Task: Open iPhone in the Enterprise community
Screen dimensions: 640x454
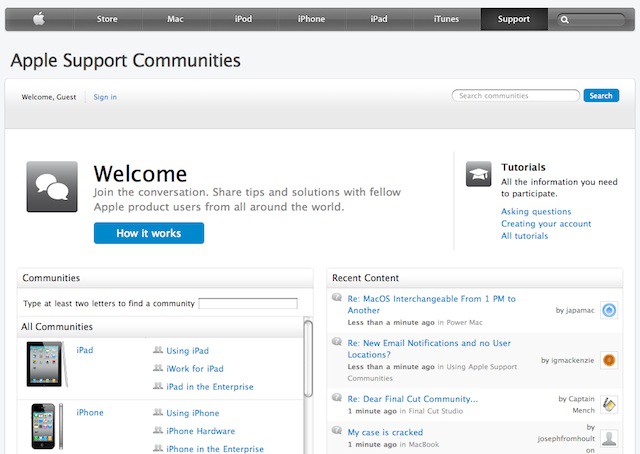Action: pos(215,449)
